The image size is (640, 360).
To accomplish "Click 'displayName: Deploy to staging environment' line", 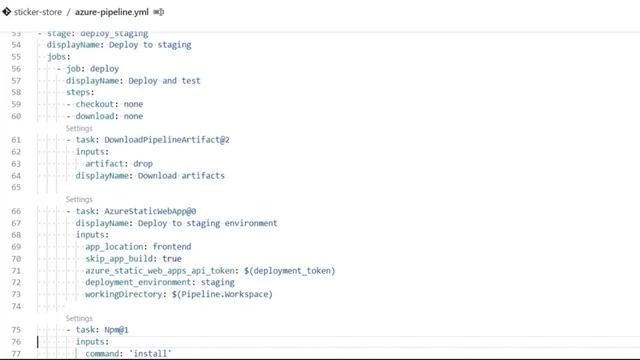I will click(x=176, y=223).
